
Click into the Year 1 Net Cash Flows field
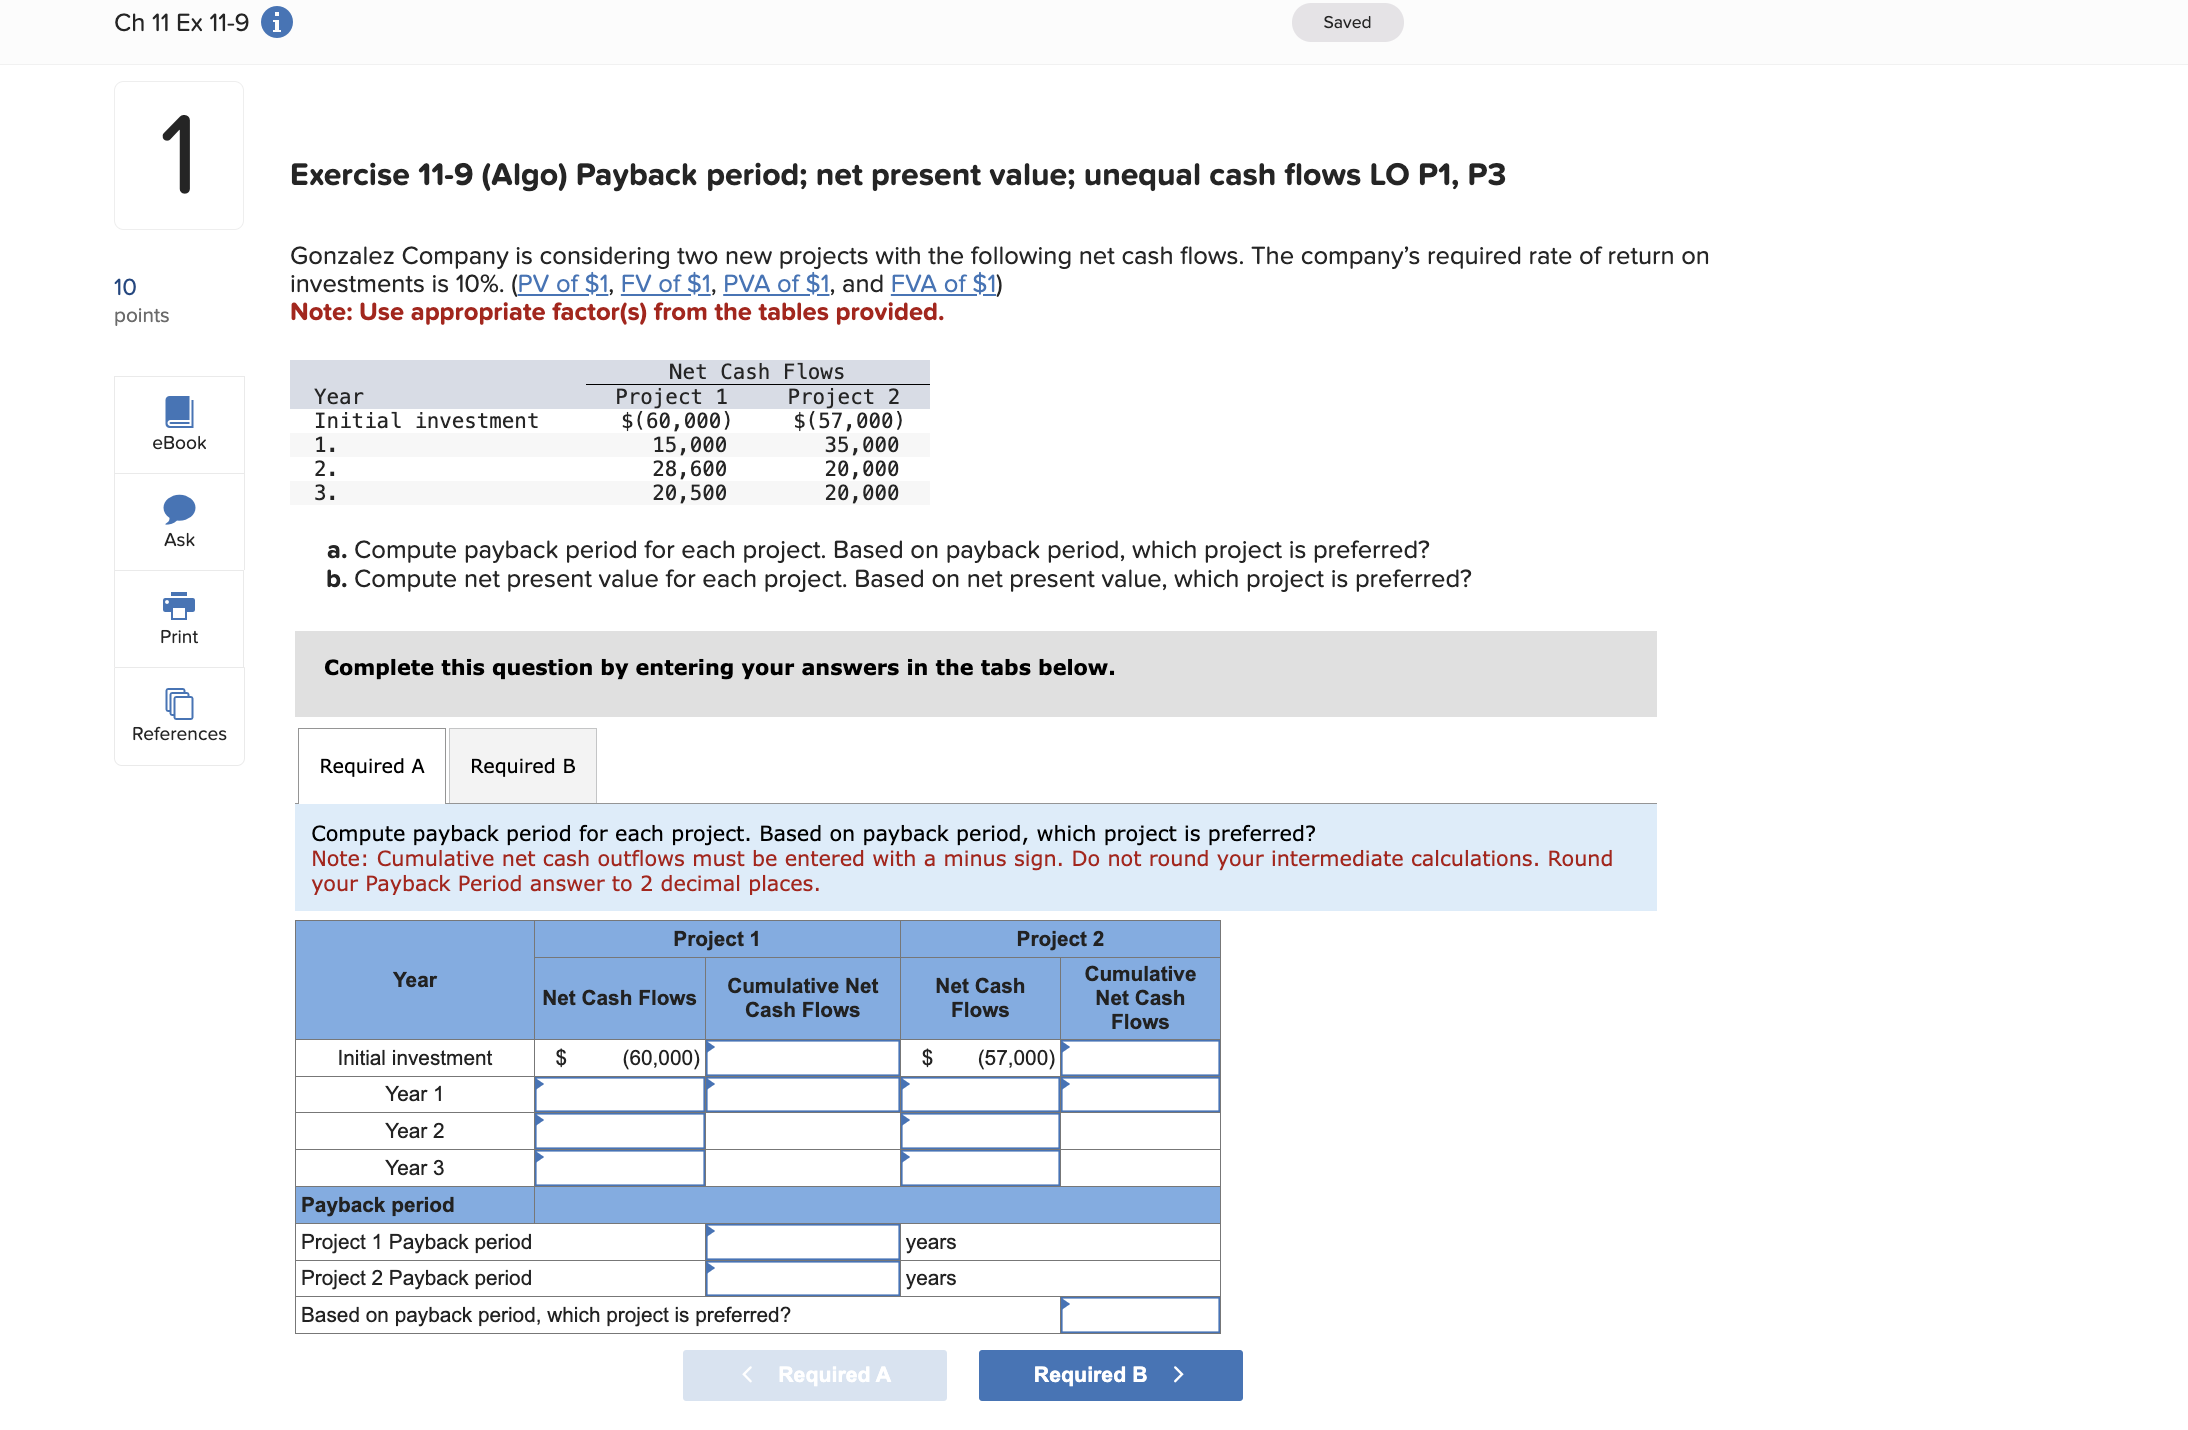[618, 1094]
